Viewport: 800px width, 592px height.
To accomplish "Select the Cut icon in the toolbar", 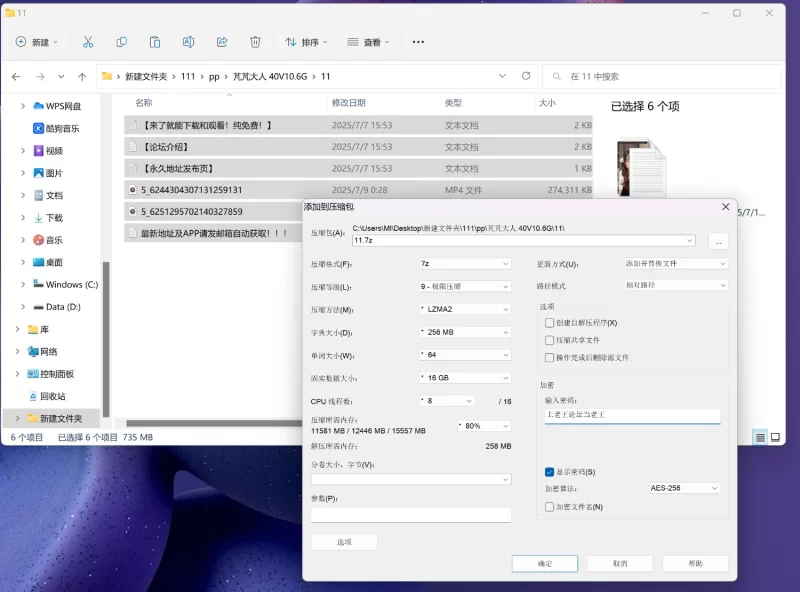I will click(x=87, y=42).
